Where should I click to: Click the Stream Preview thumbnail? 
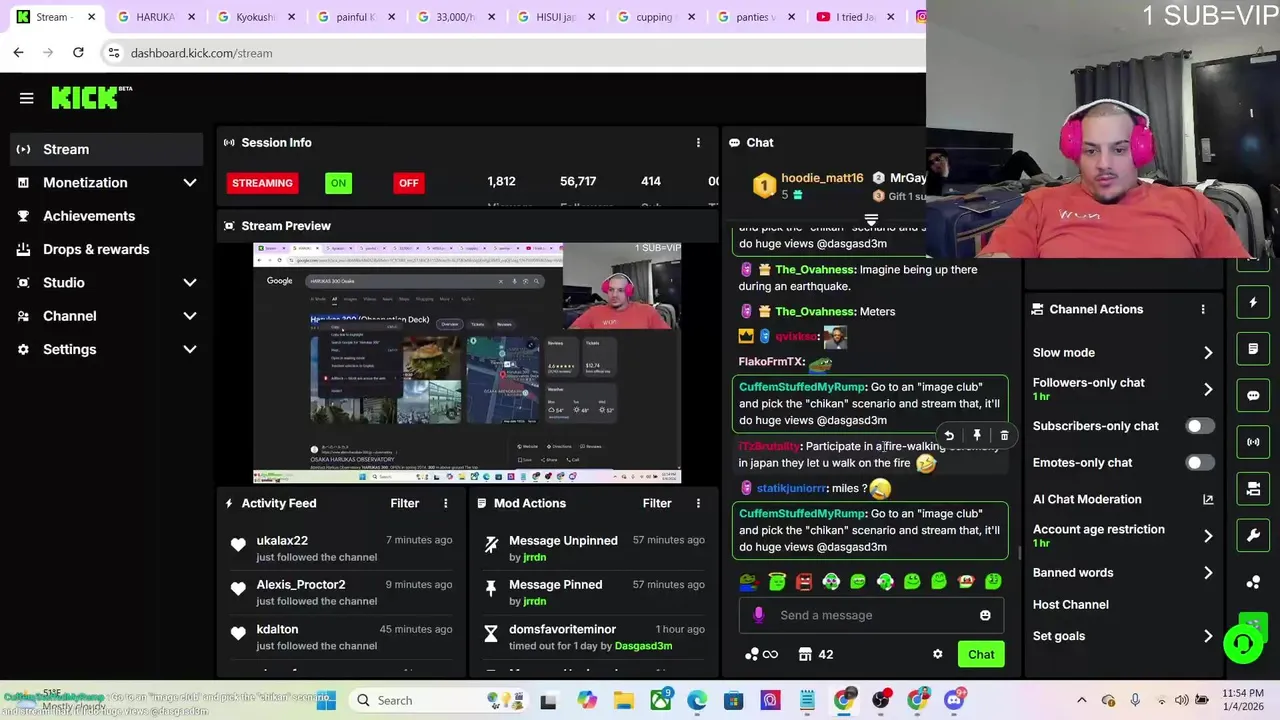pos(467,362)
